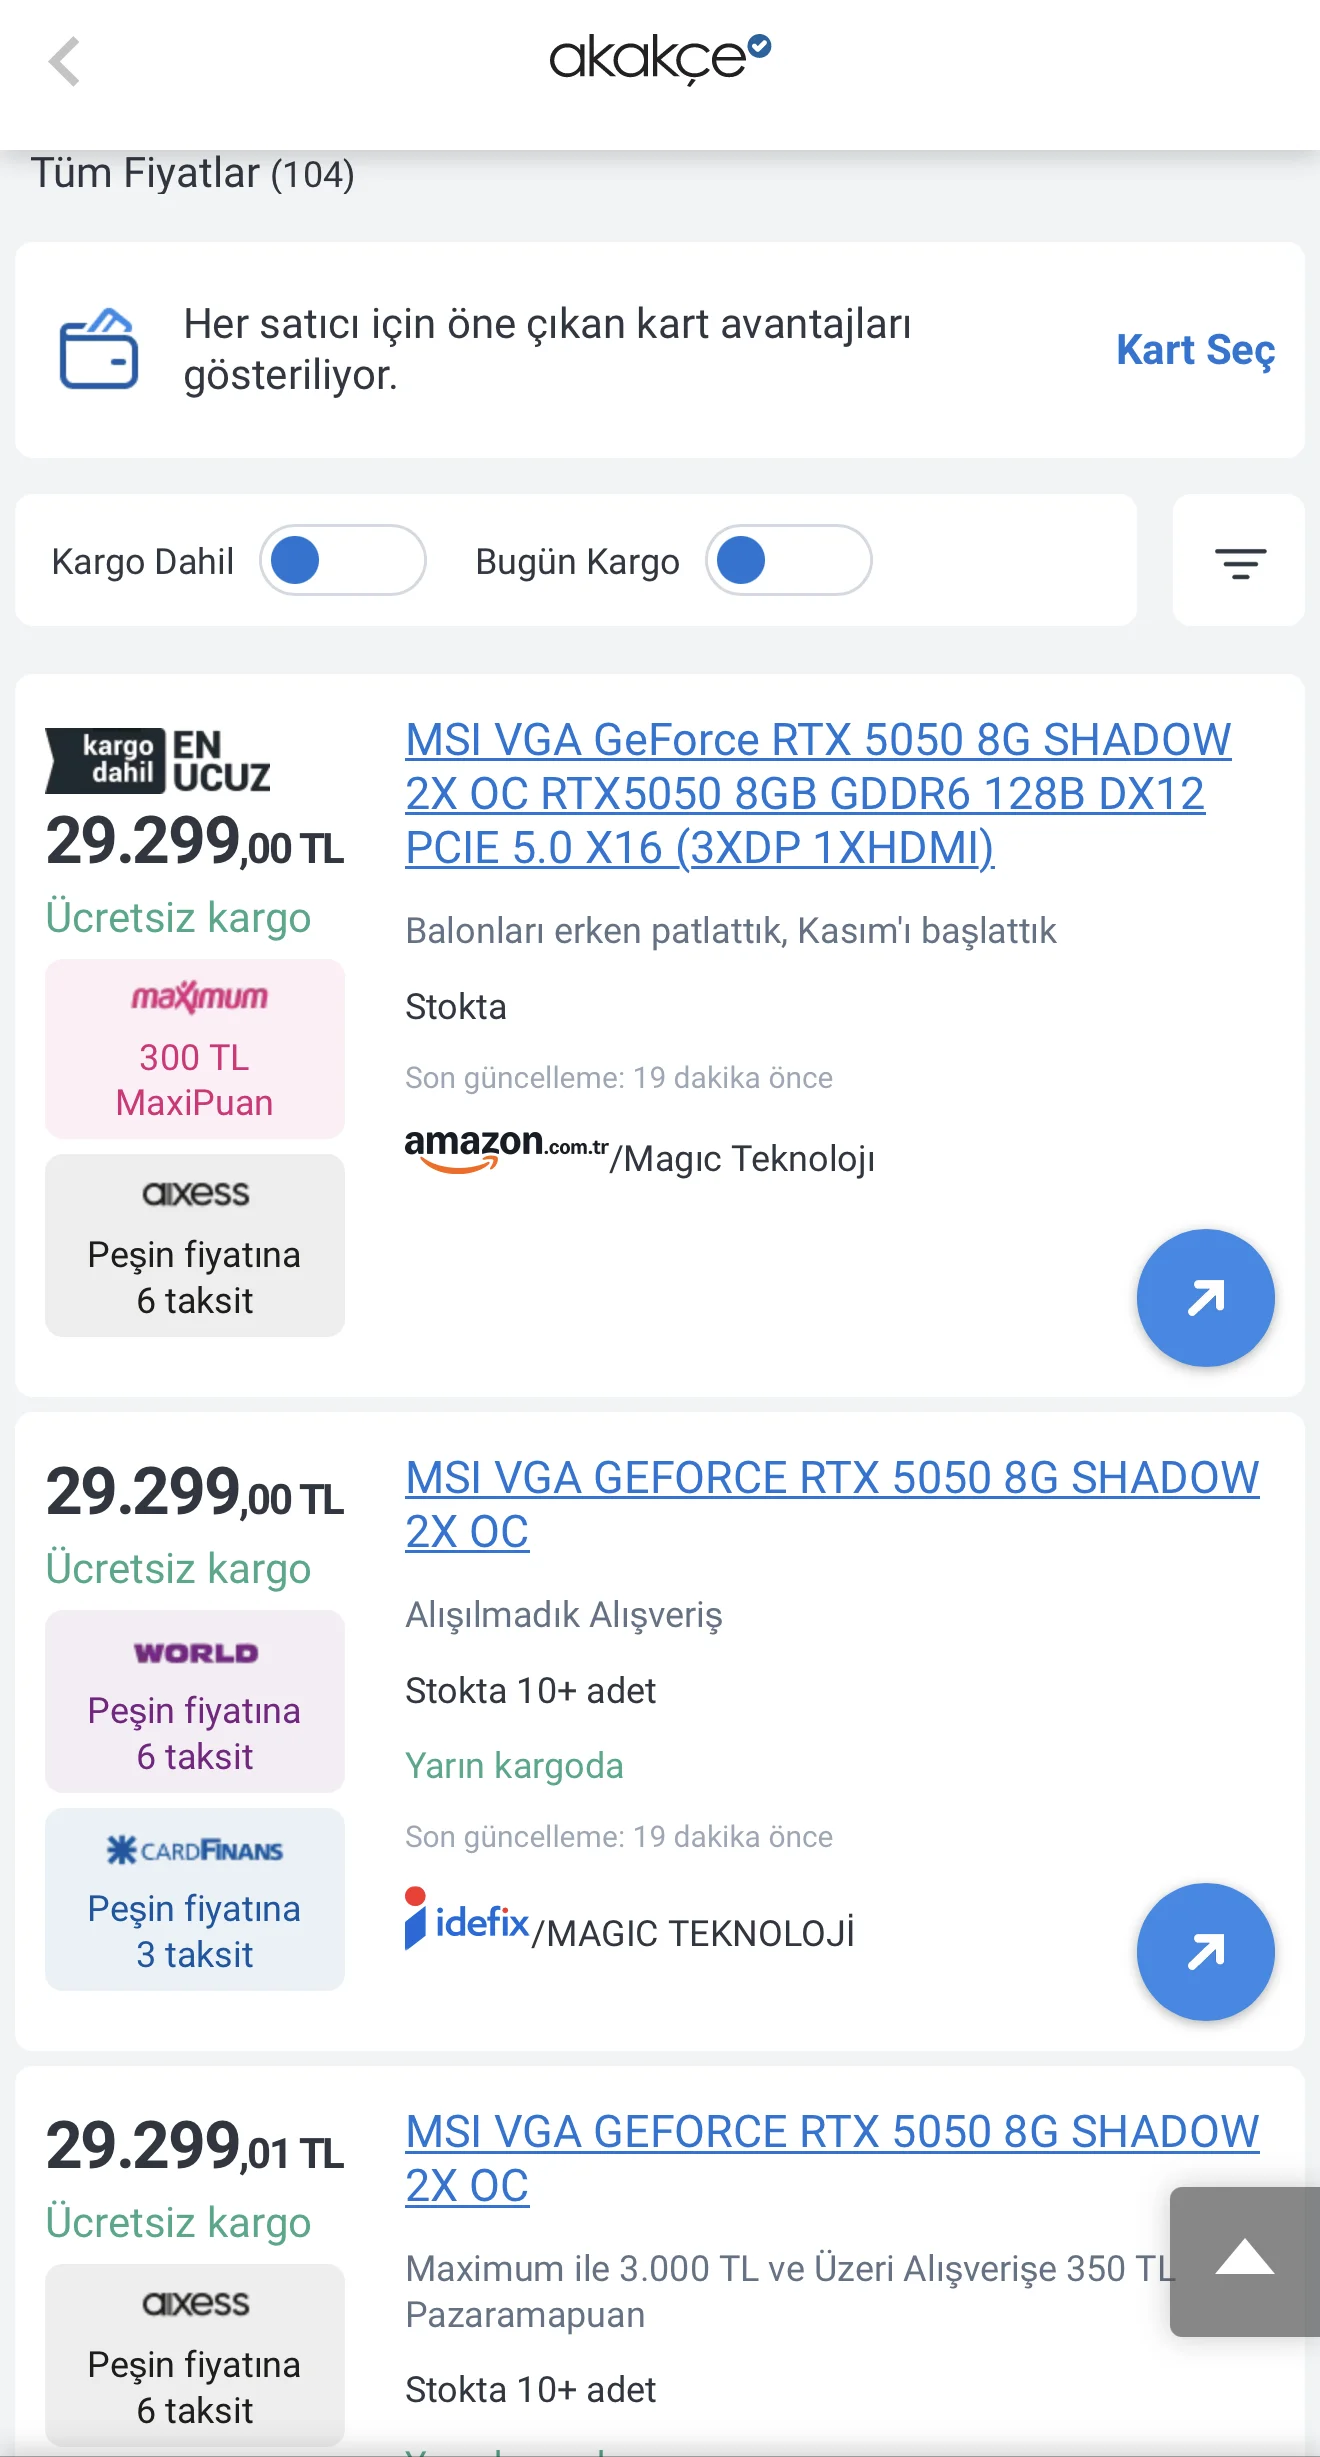Image resolution: width=1320 pixels, height=2457 pixels.
Task: Tap World Peşin fiyatına 6 taksit offer
Action: click(195, 1701)
